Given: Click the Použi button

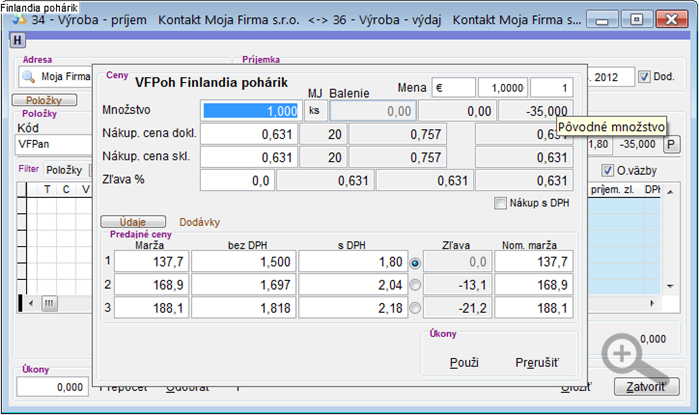Looking at the screenshot, I should (464, 362).
